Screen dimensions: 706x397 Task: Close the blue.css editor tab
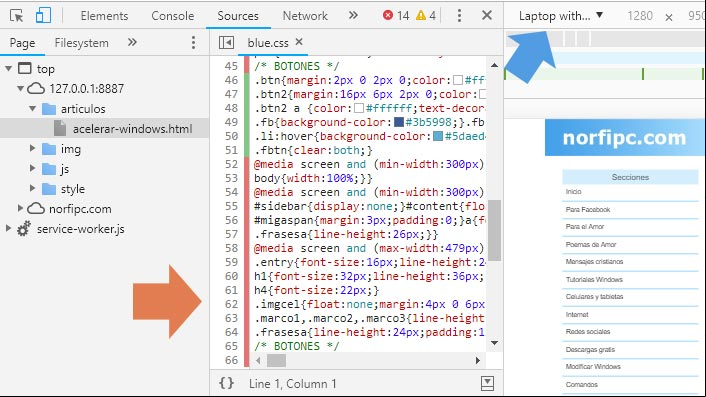coord(299,42)
